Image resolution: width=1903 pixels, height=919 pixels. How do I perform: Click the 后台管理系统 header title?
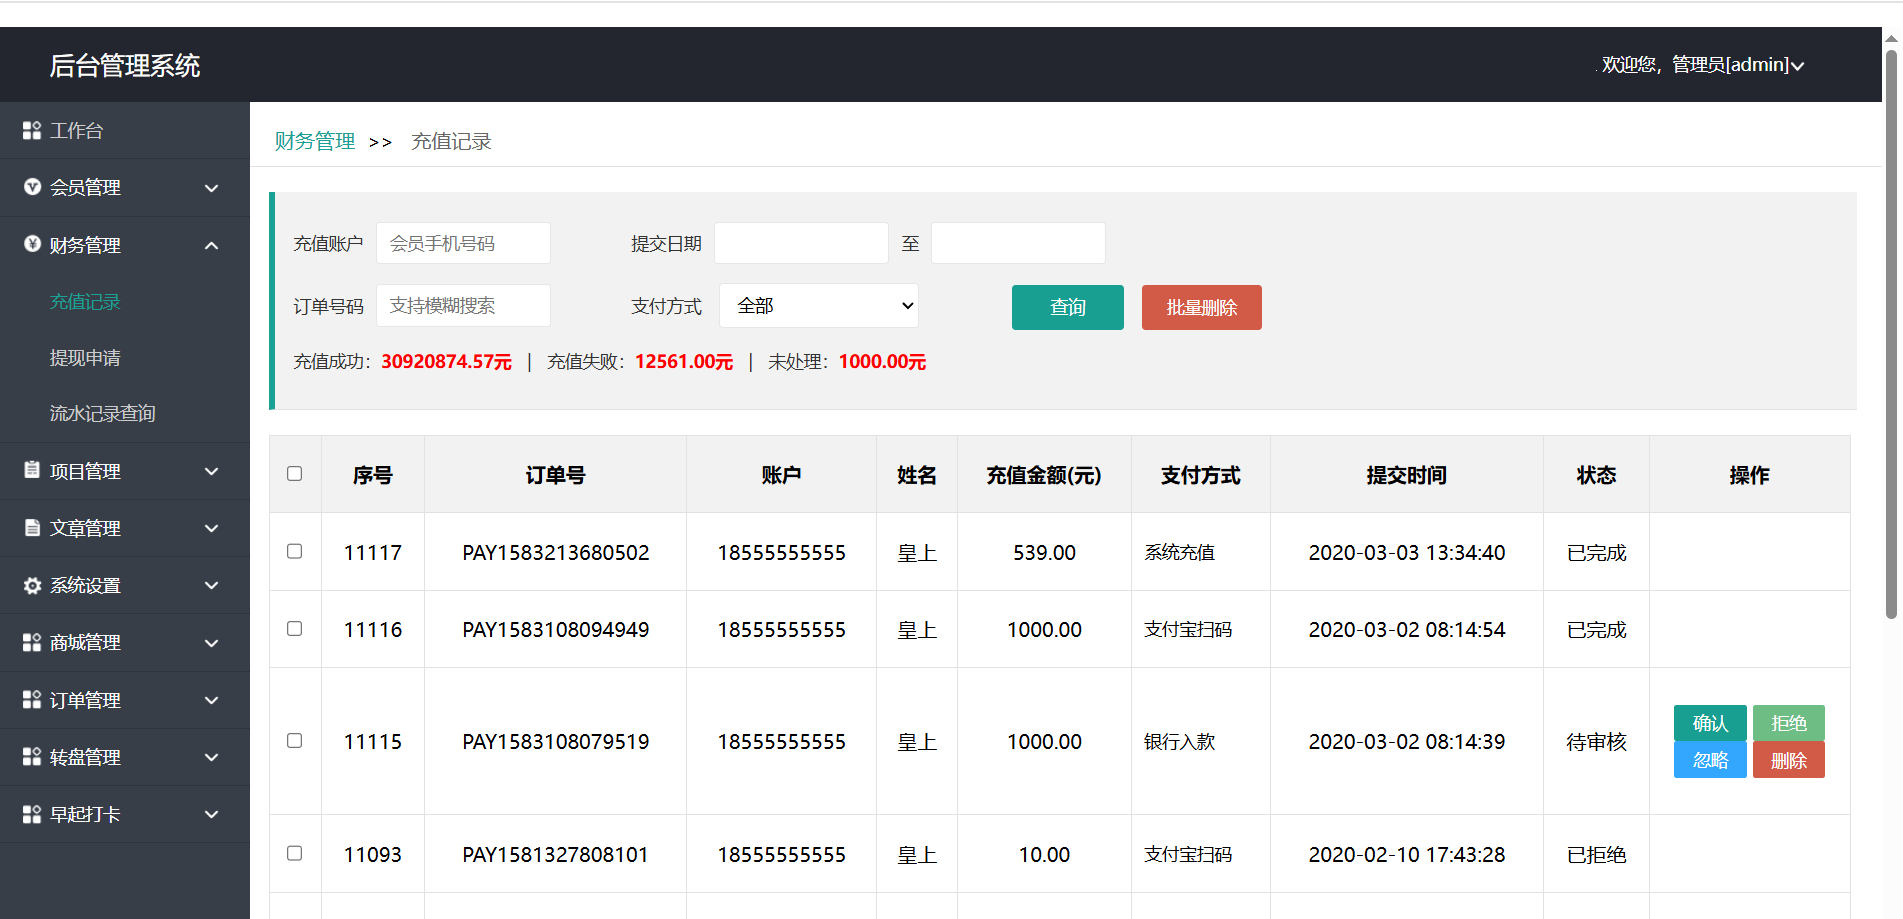click(125, 66)
